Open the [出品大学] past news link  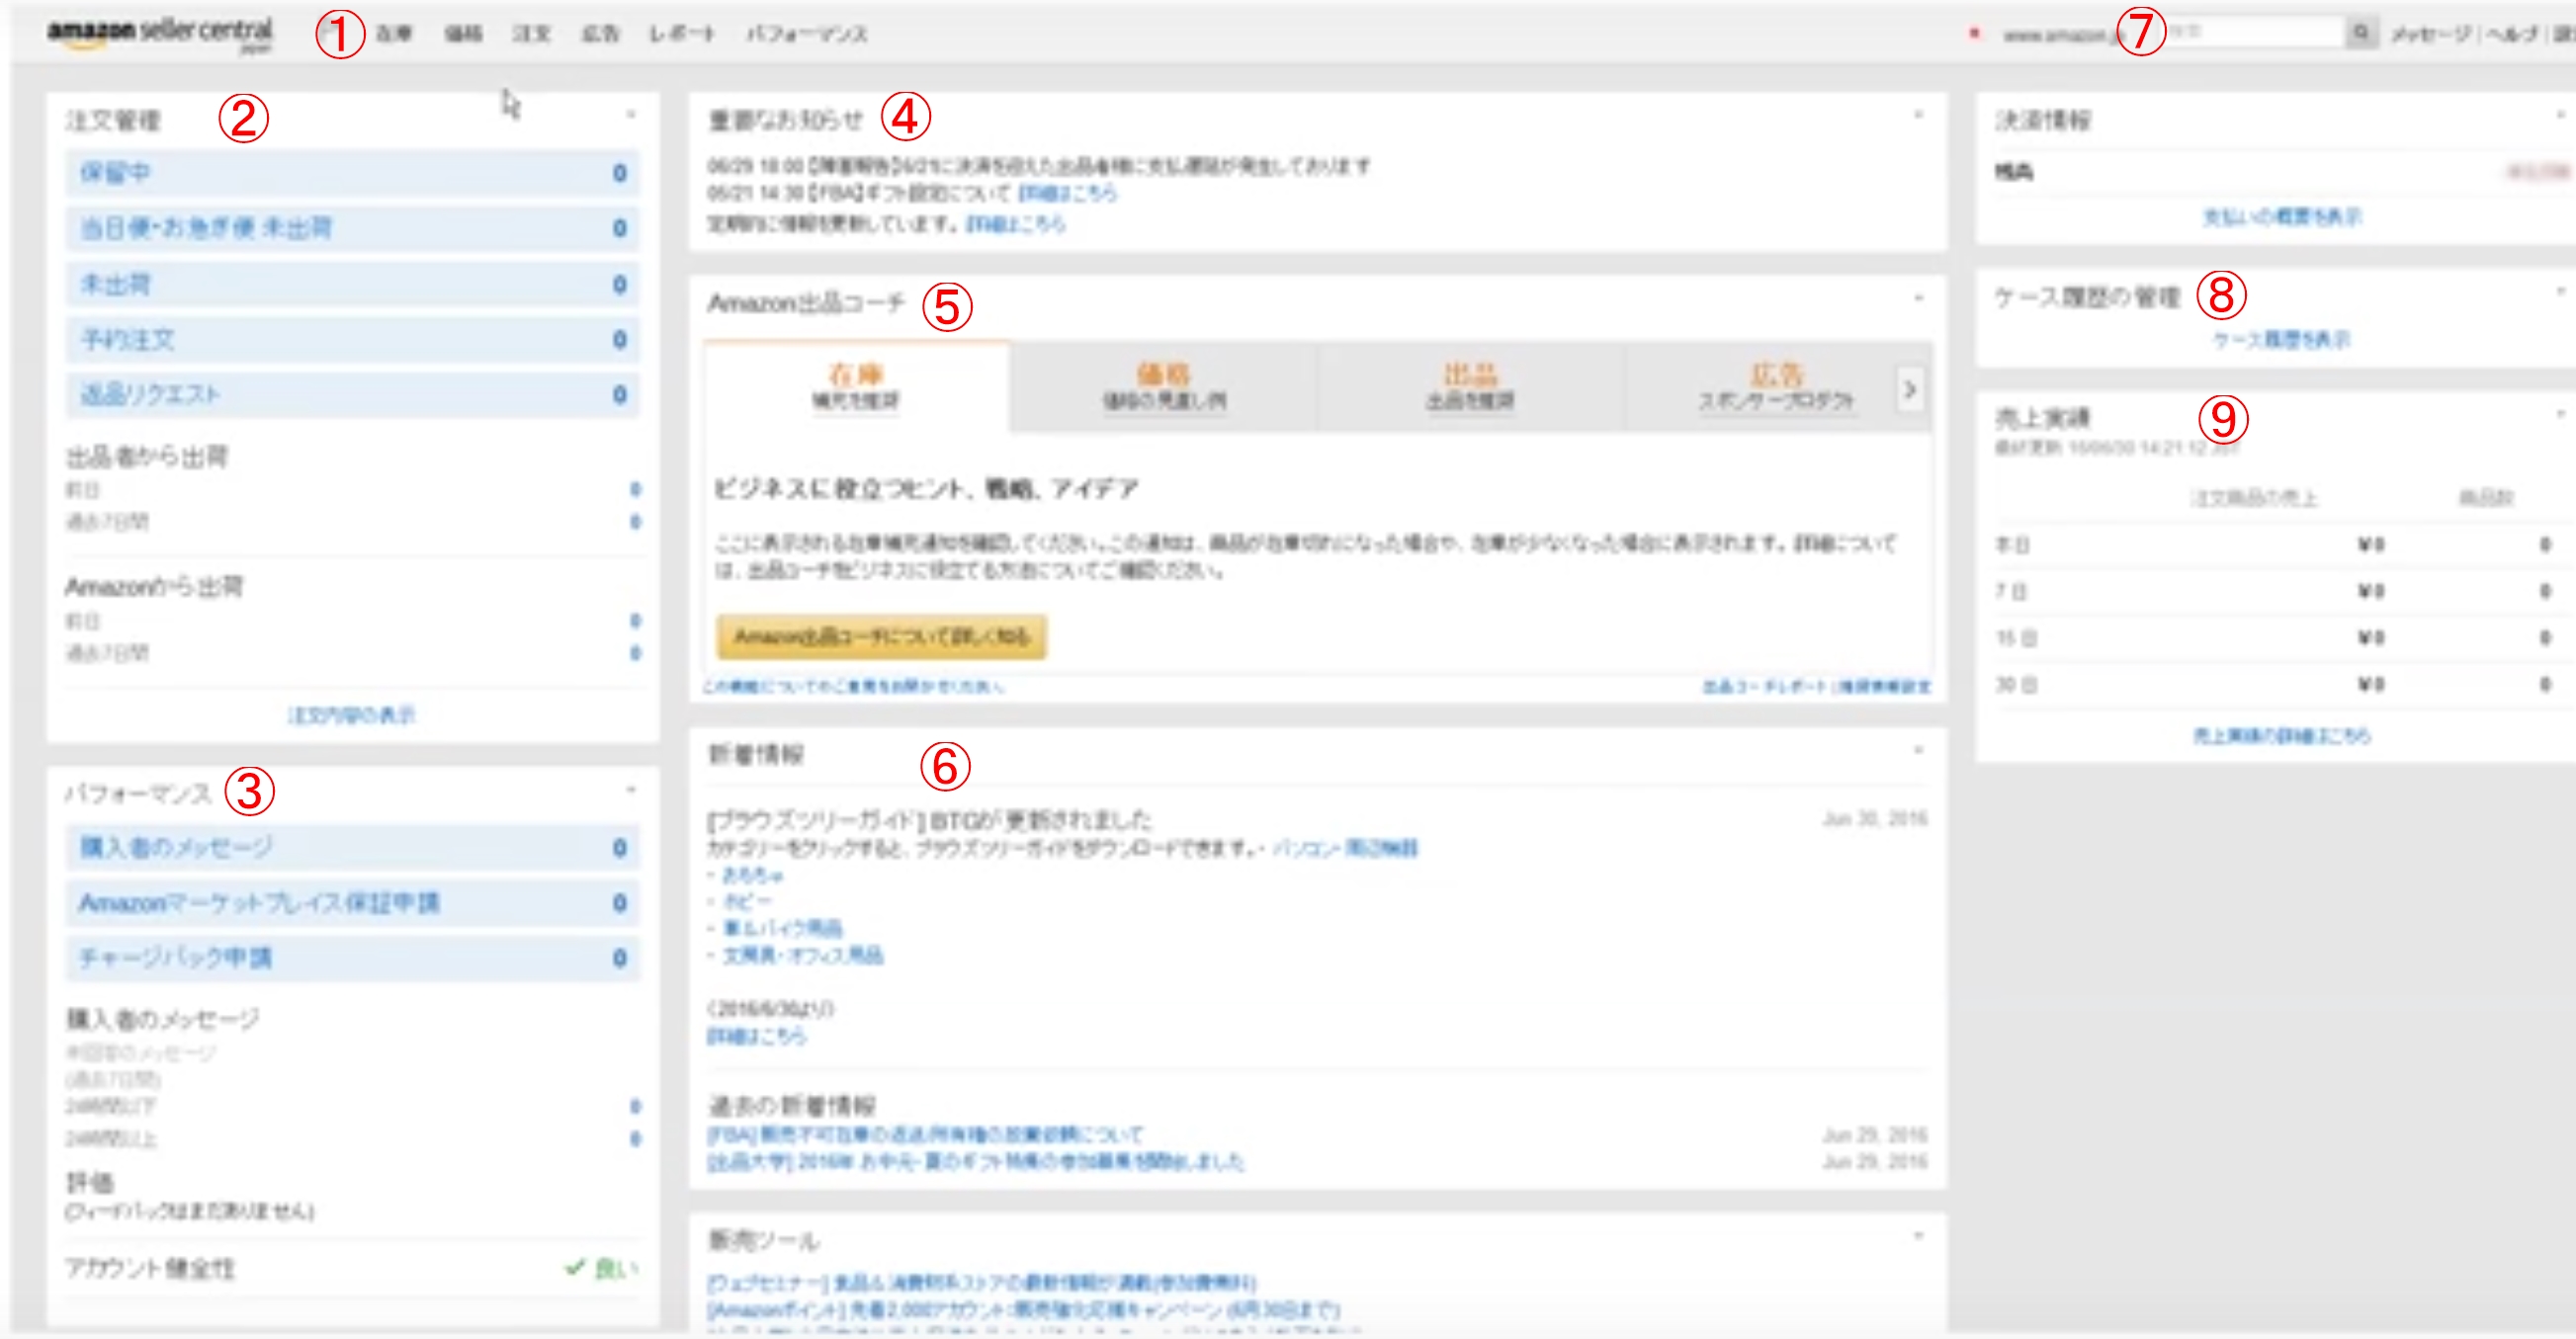pyautogui.click(x=976, y=1161)
